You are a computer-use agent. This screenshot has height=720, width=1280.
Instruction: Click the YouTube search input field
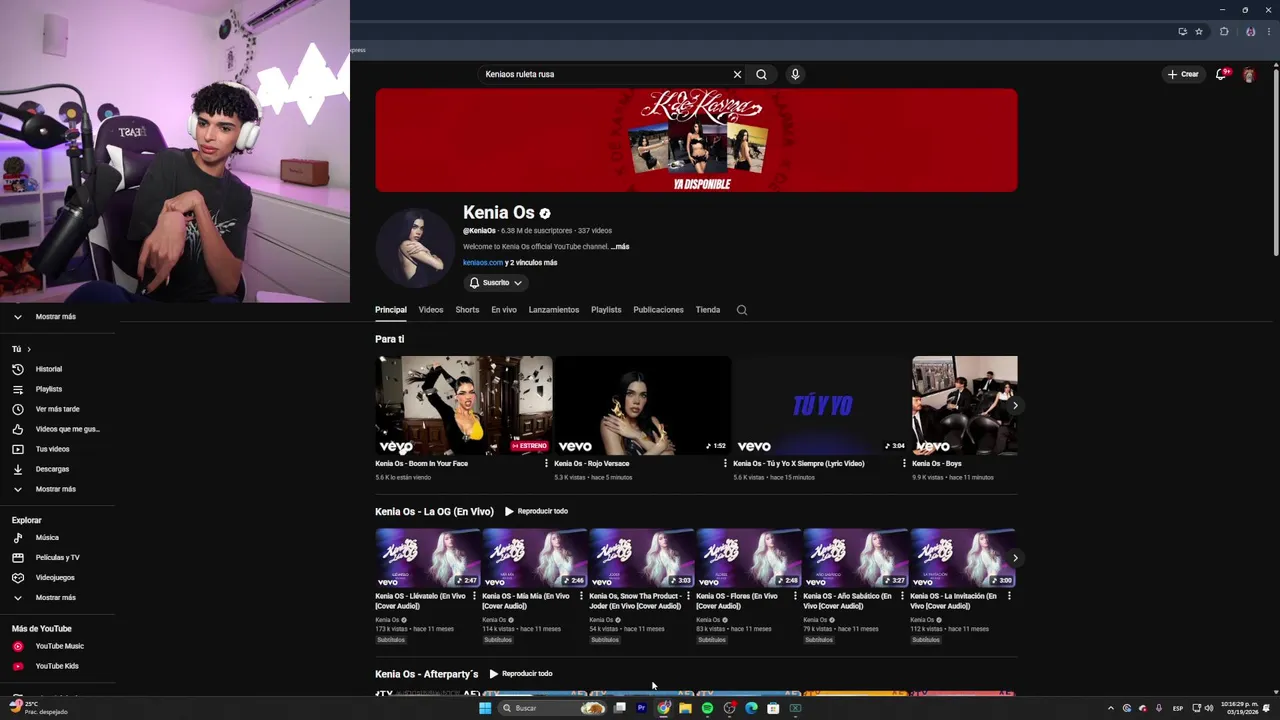605,74
